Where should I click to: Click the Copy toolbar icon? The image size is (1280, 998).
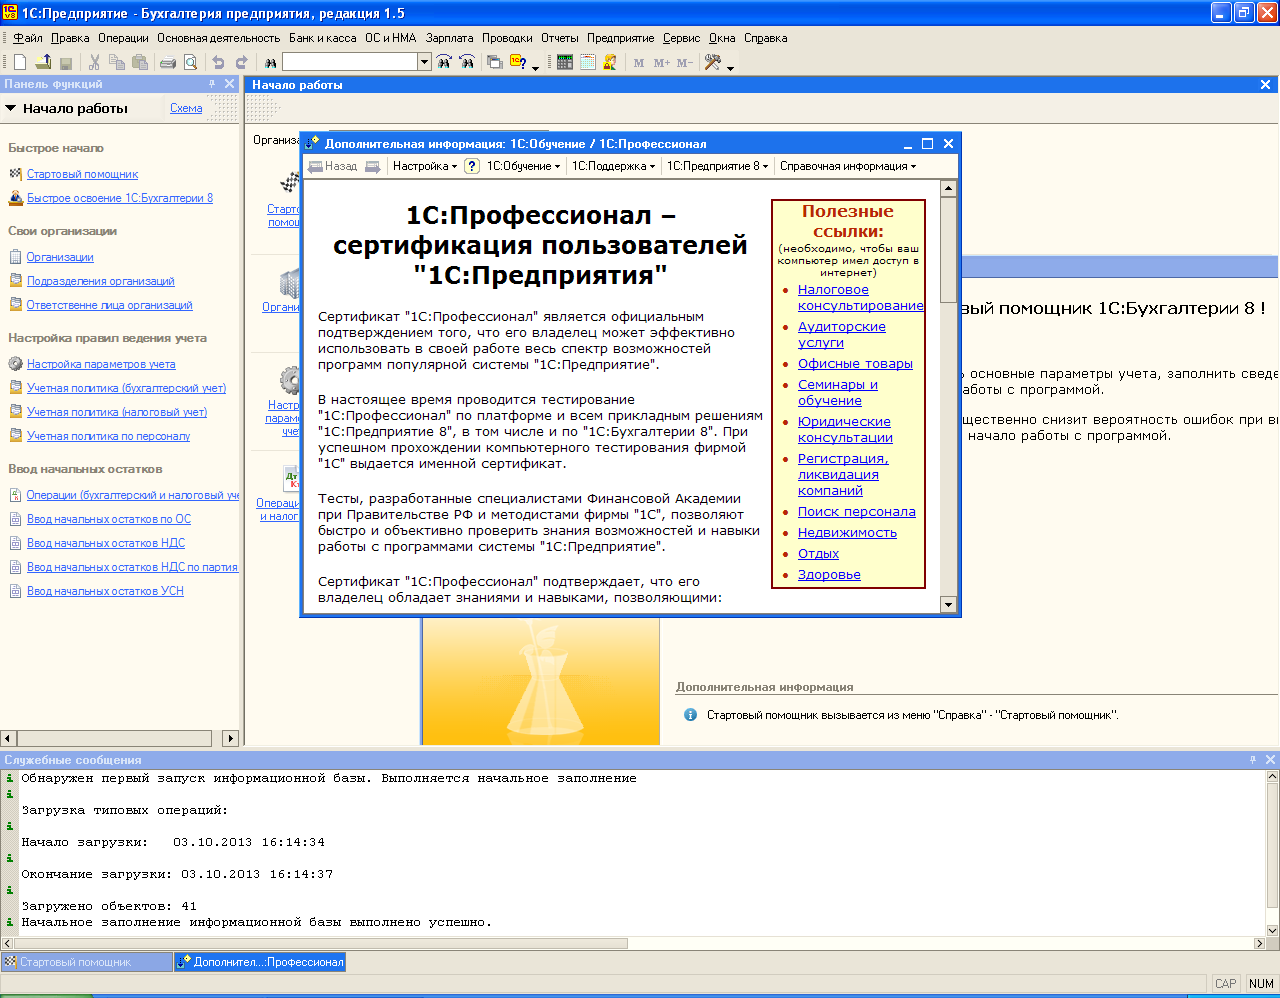tap(117, 62)
